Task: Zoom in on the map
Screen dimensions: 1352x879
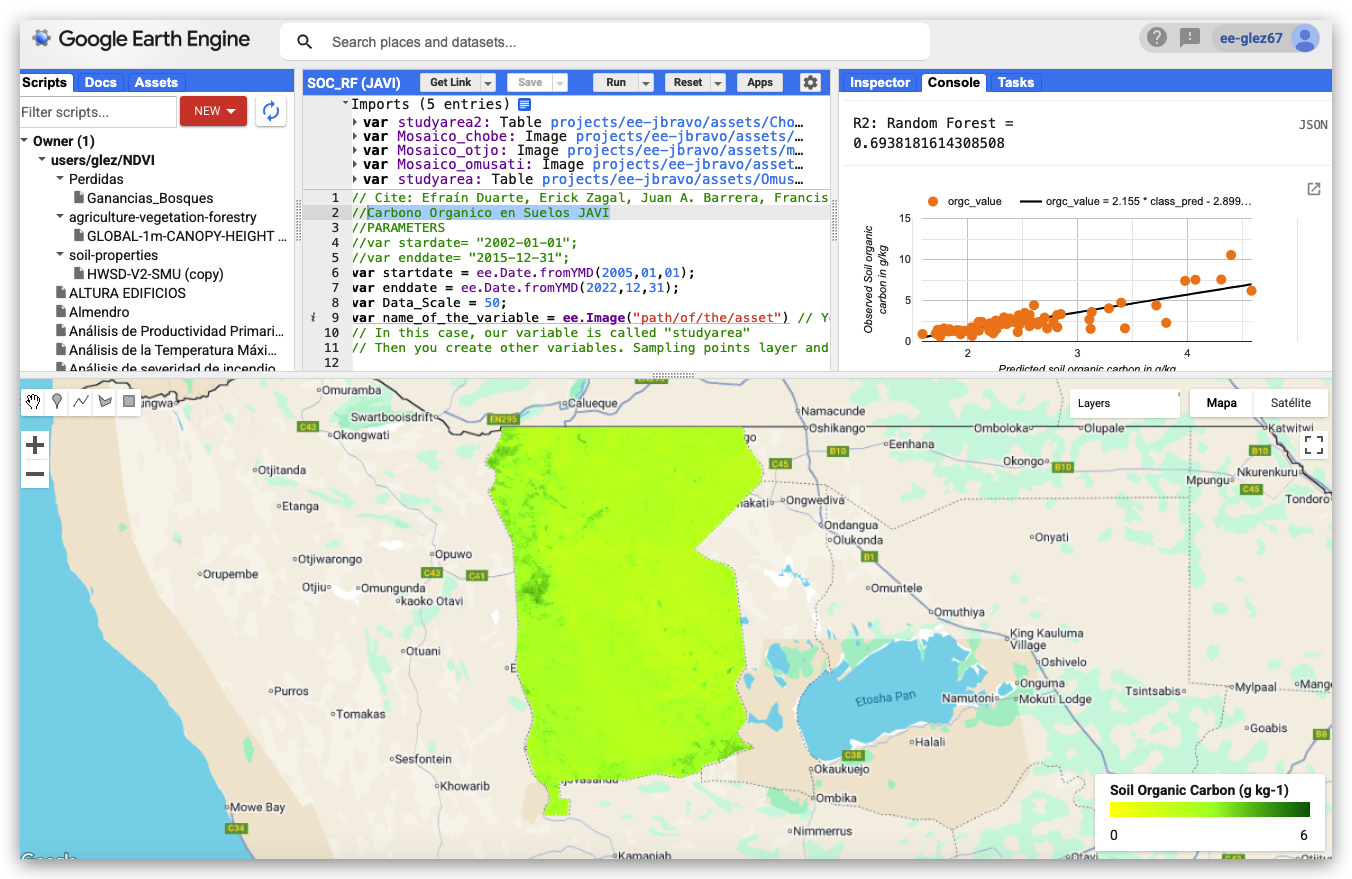Action: 35,445
